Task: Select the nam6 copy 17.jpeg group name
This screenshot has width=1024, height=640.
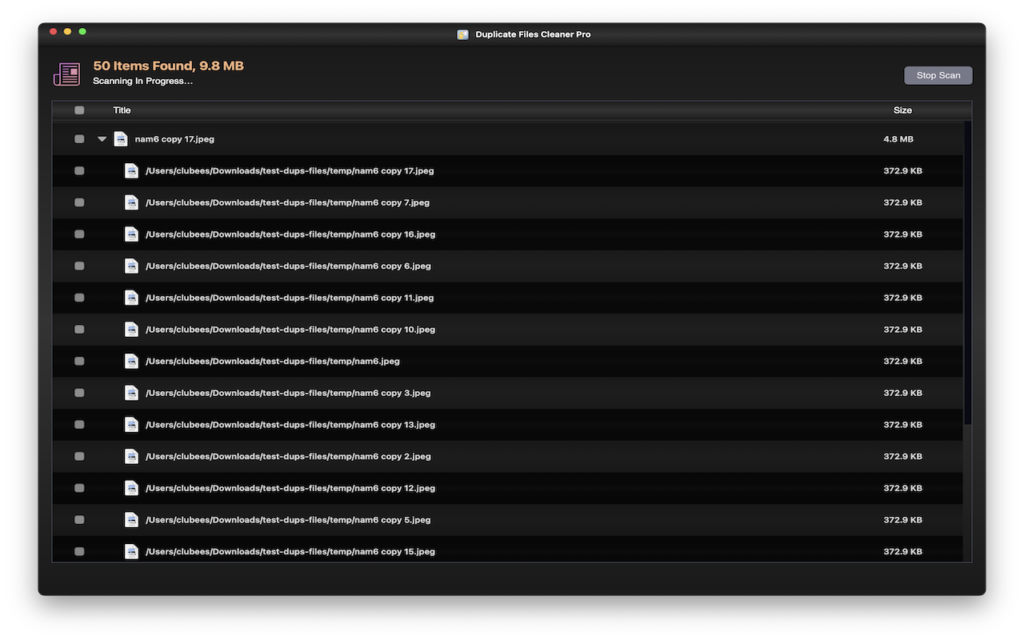Action: pyautogui.click(x=174, y=139)
